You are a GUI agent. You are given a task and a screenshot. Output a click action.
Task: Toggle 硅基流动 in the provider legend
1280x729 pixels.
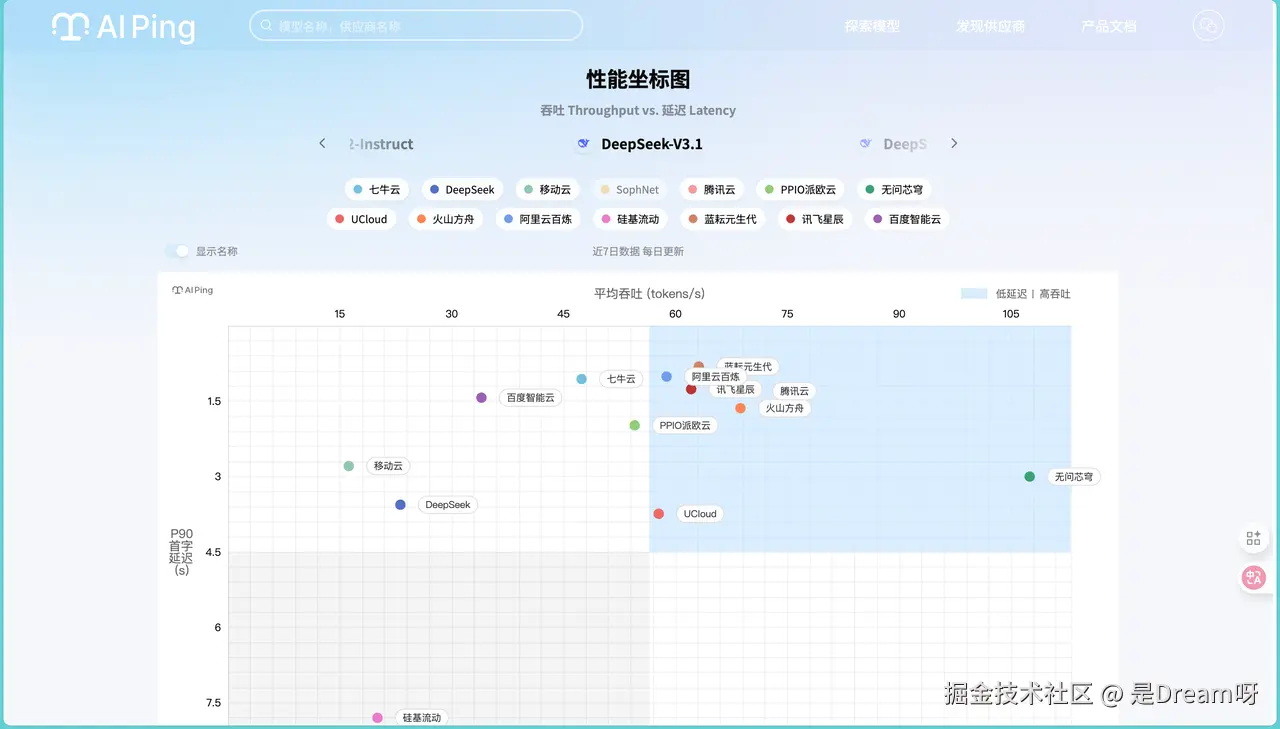coord(630,219)
